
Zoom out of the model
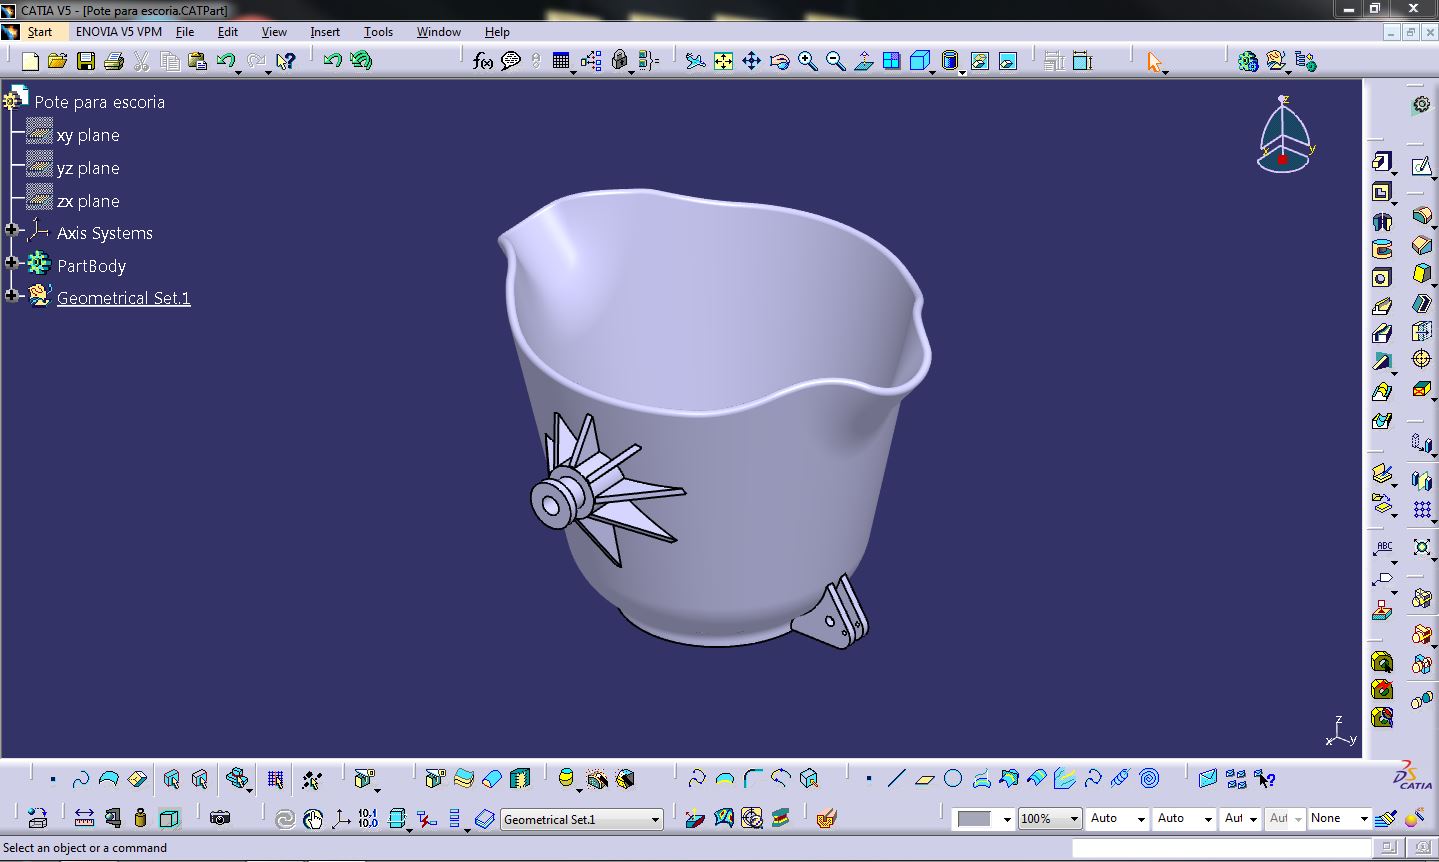(x=835, y=61)
